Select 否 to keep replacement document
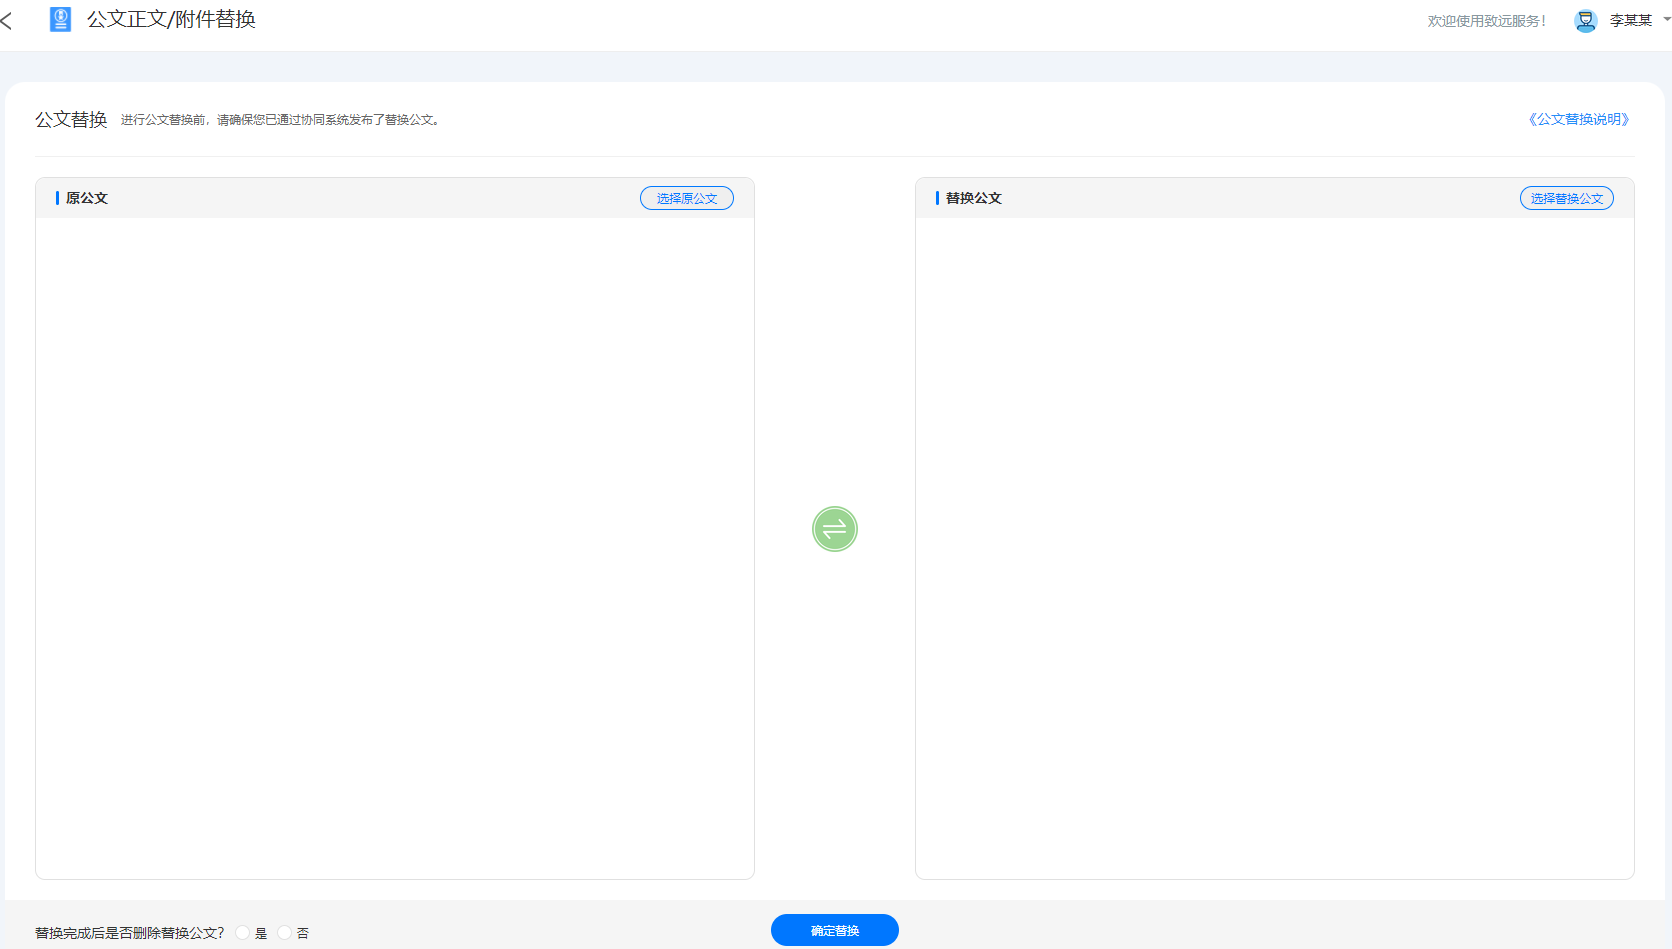The image size is (1672, 949). point(285,933)
